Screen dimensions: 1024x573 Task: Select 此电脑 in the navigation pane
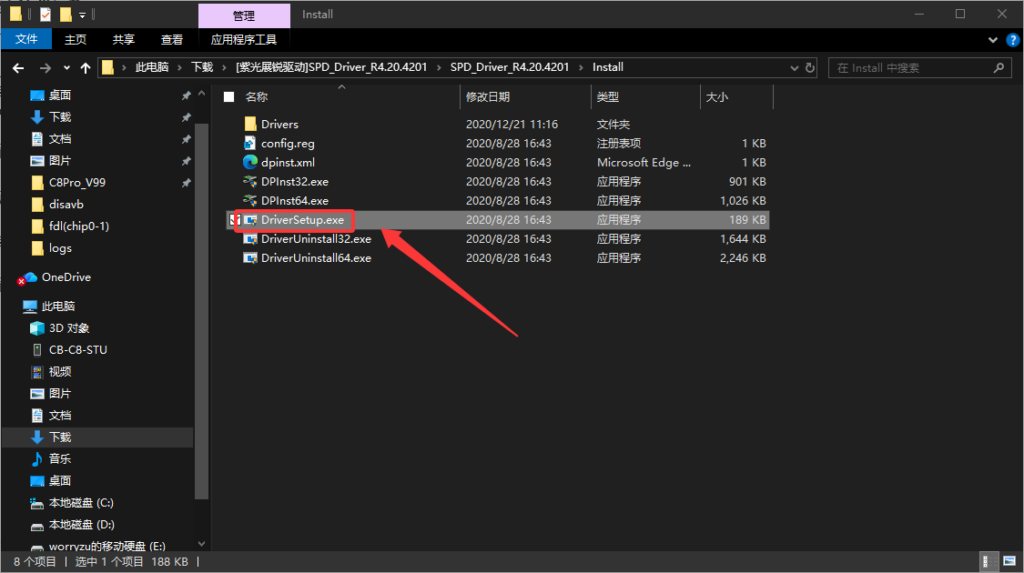pos(58,306)
